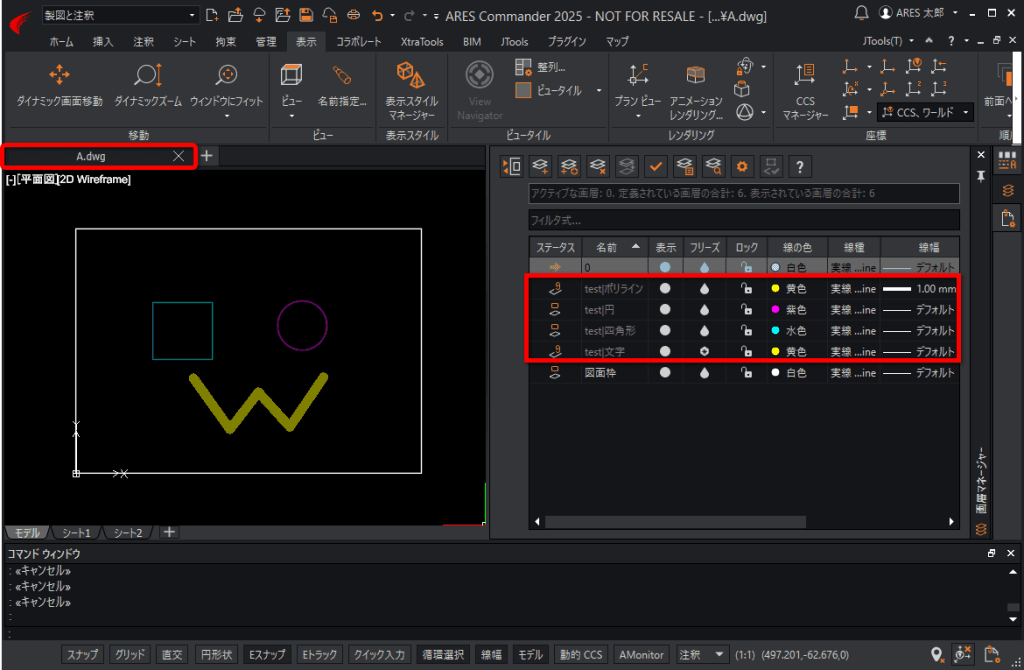Switch to the シート1 sheet tab
The height and width of the screenshot is (670, 1024).
(75, 533)
